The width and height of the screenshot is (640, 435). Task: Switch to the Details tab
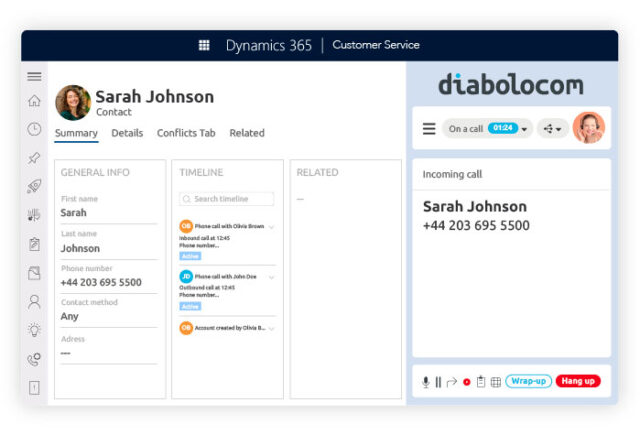tap(127, 133)
